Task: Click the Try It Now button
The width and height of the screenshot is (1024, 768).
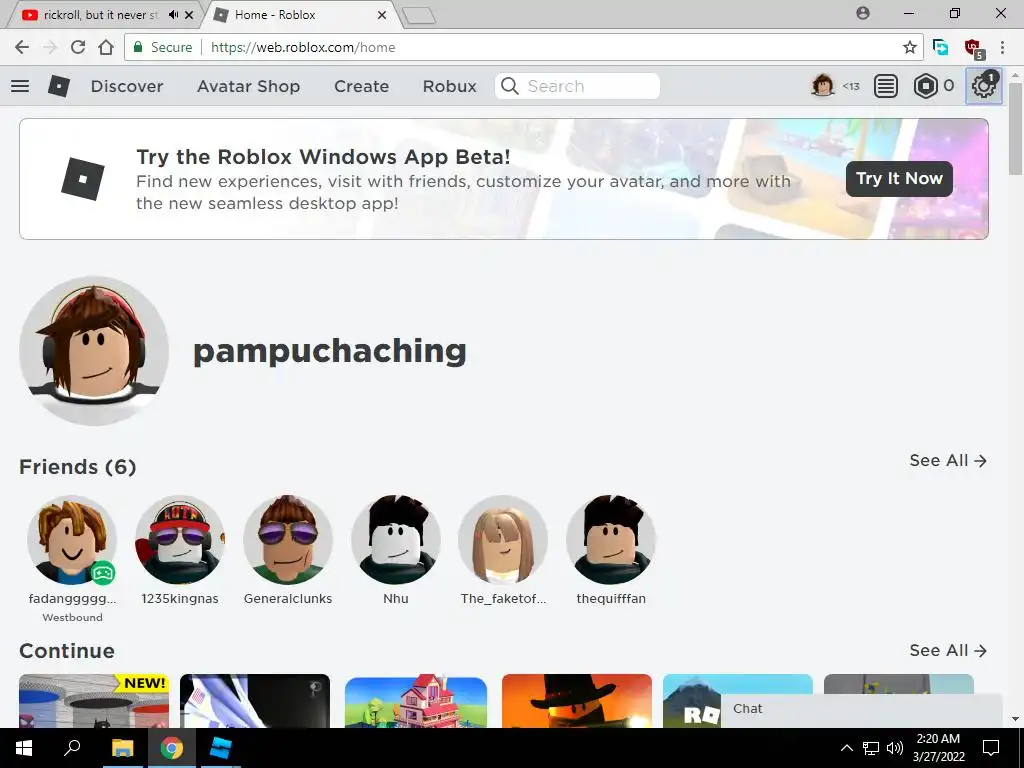Action: click(x=899, y=178)
